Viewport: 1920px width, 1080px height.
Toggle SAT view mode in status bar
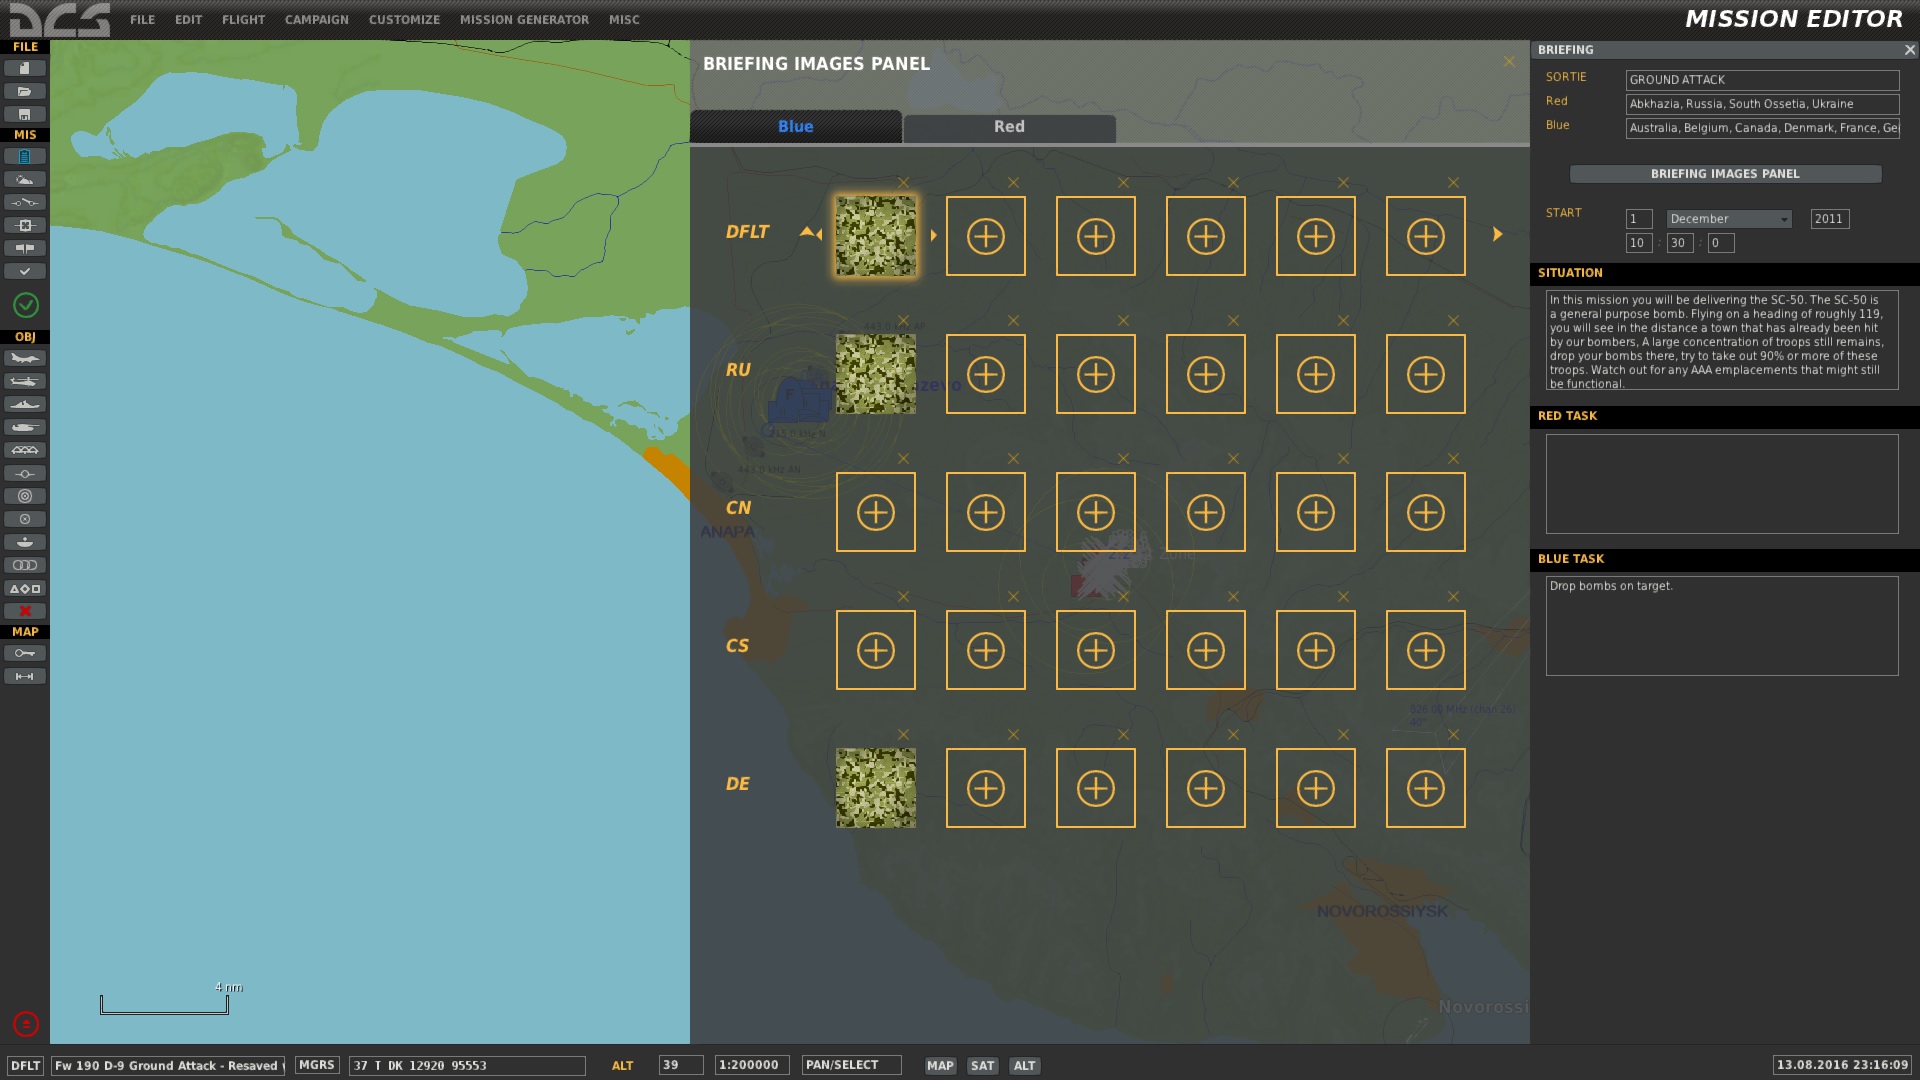point(983,1066)
